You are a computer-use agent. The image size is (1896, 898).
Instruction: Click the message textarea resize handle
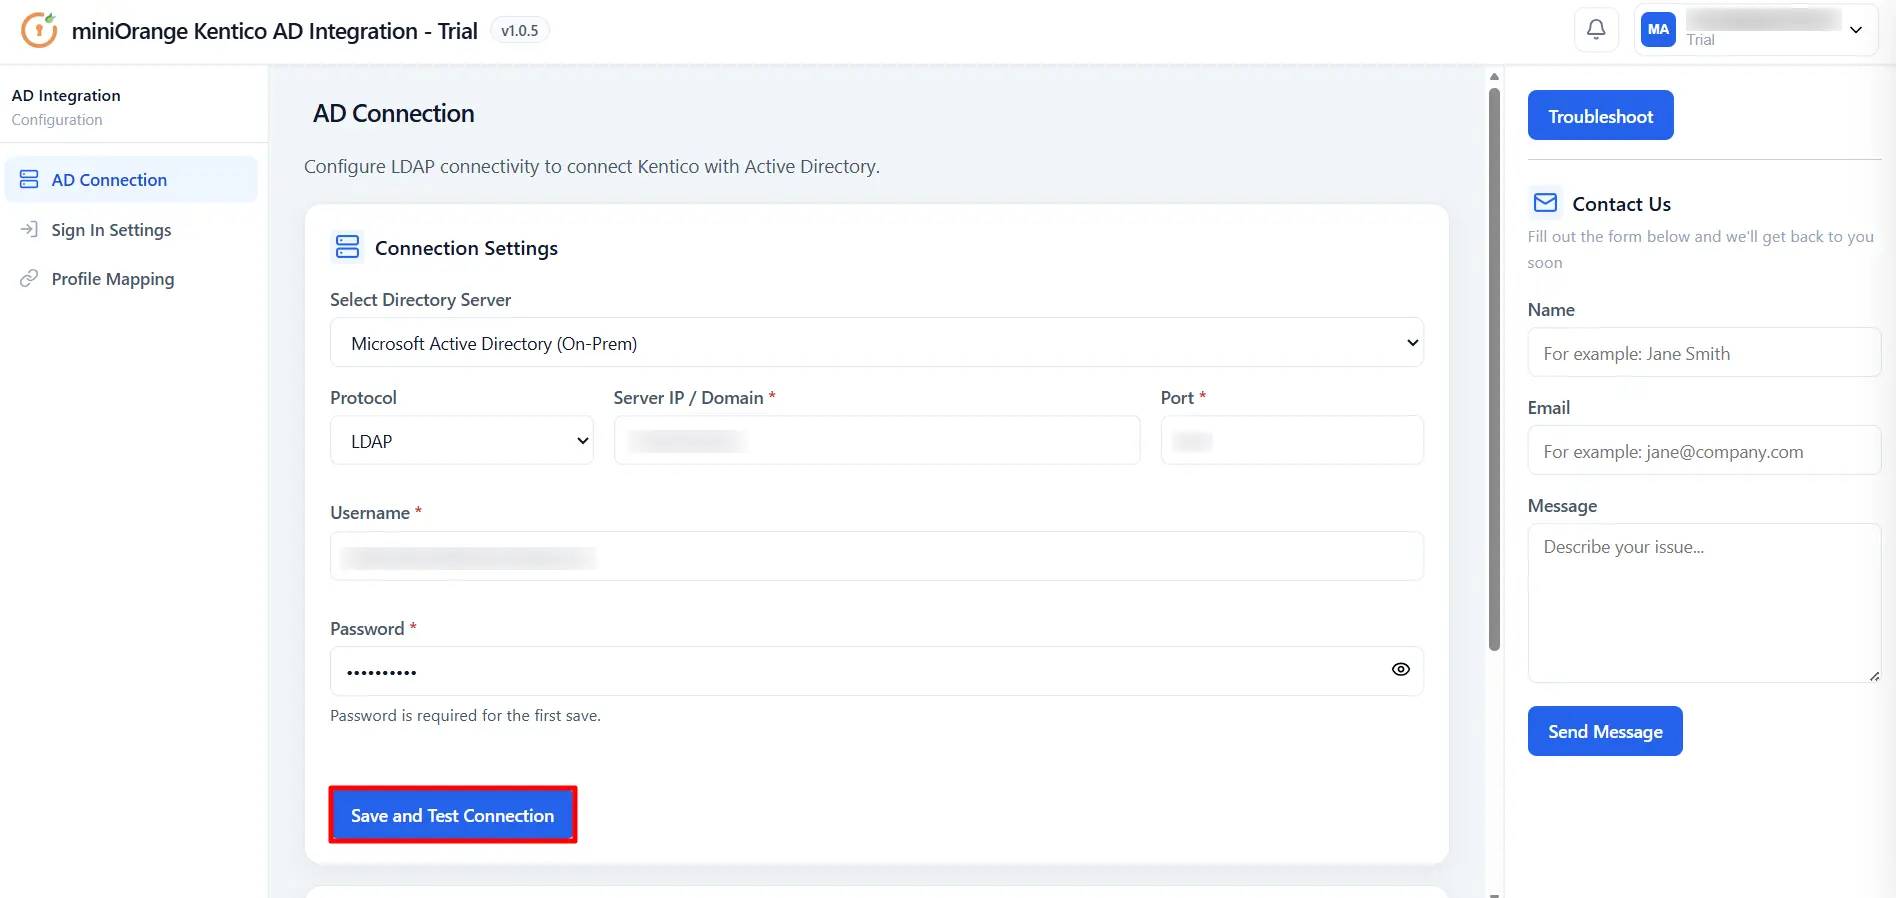tap(1874, 676)
